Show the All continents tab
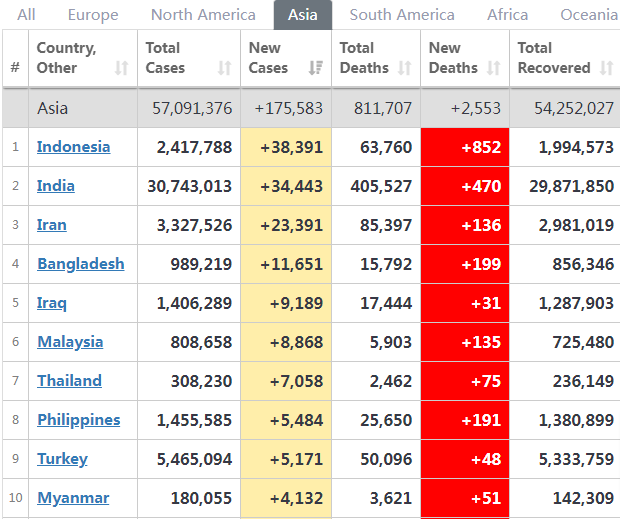The width and height of the screenshot is (620, 519). [x=26, y=15]
